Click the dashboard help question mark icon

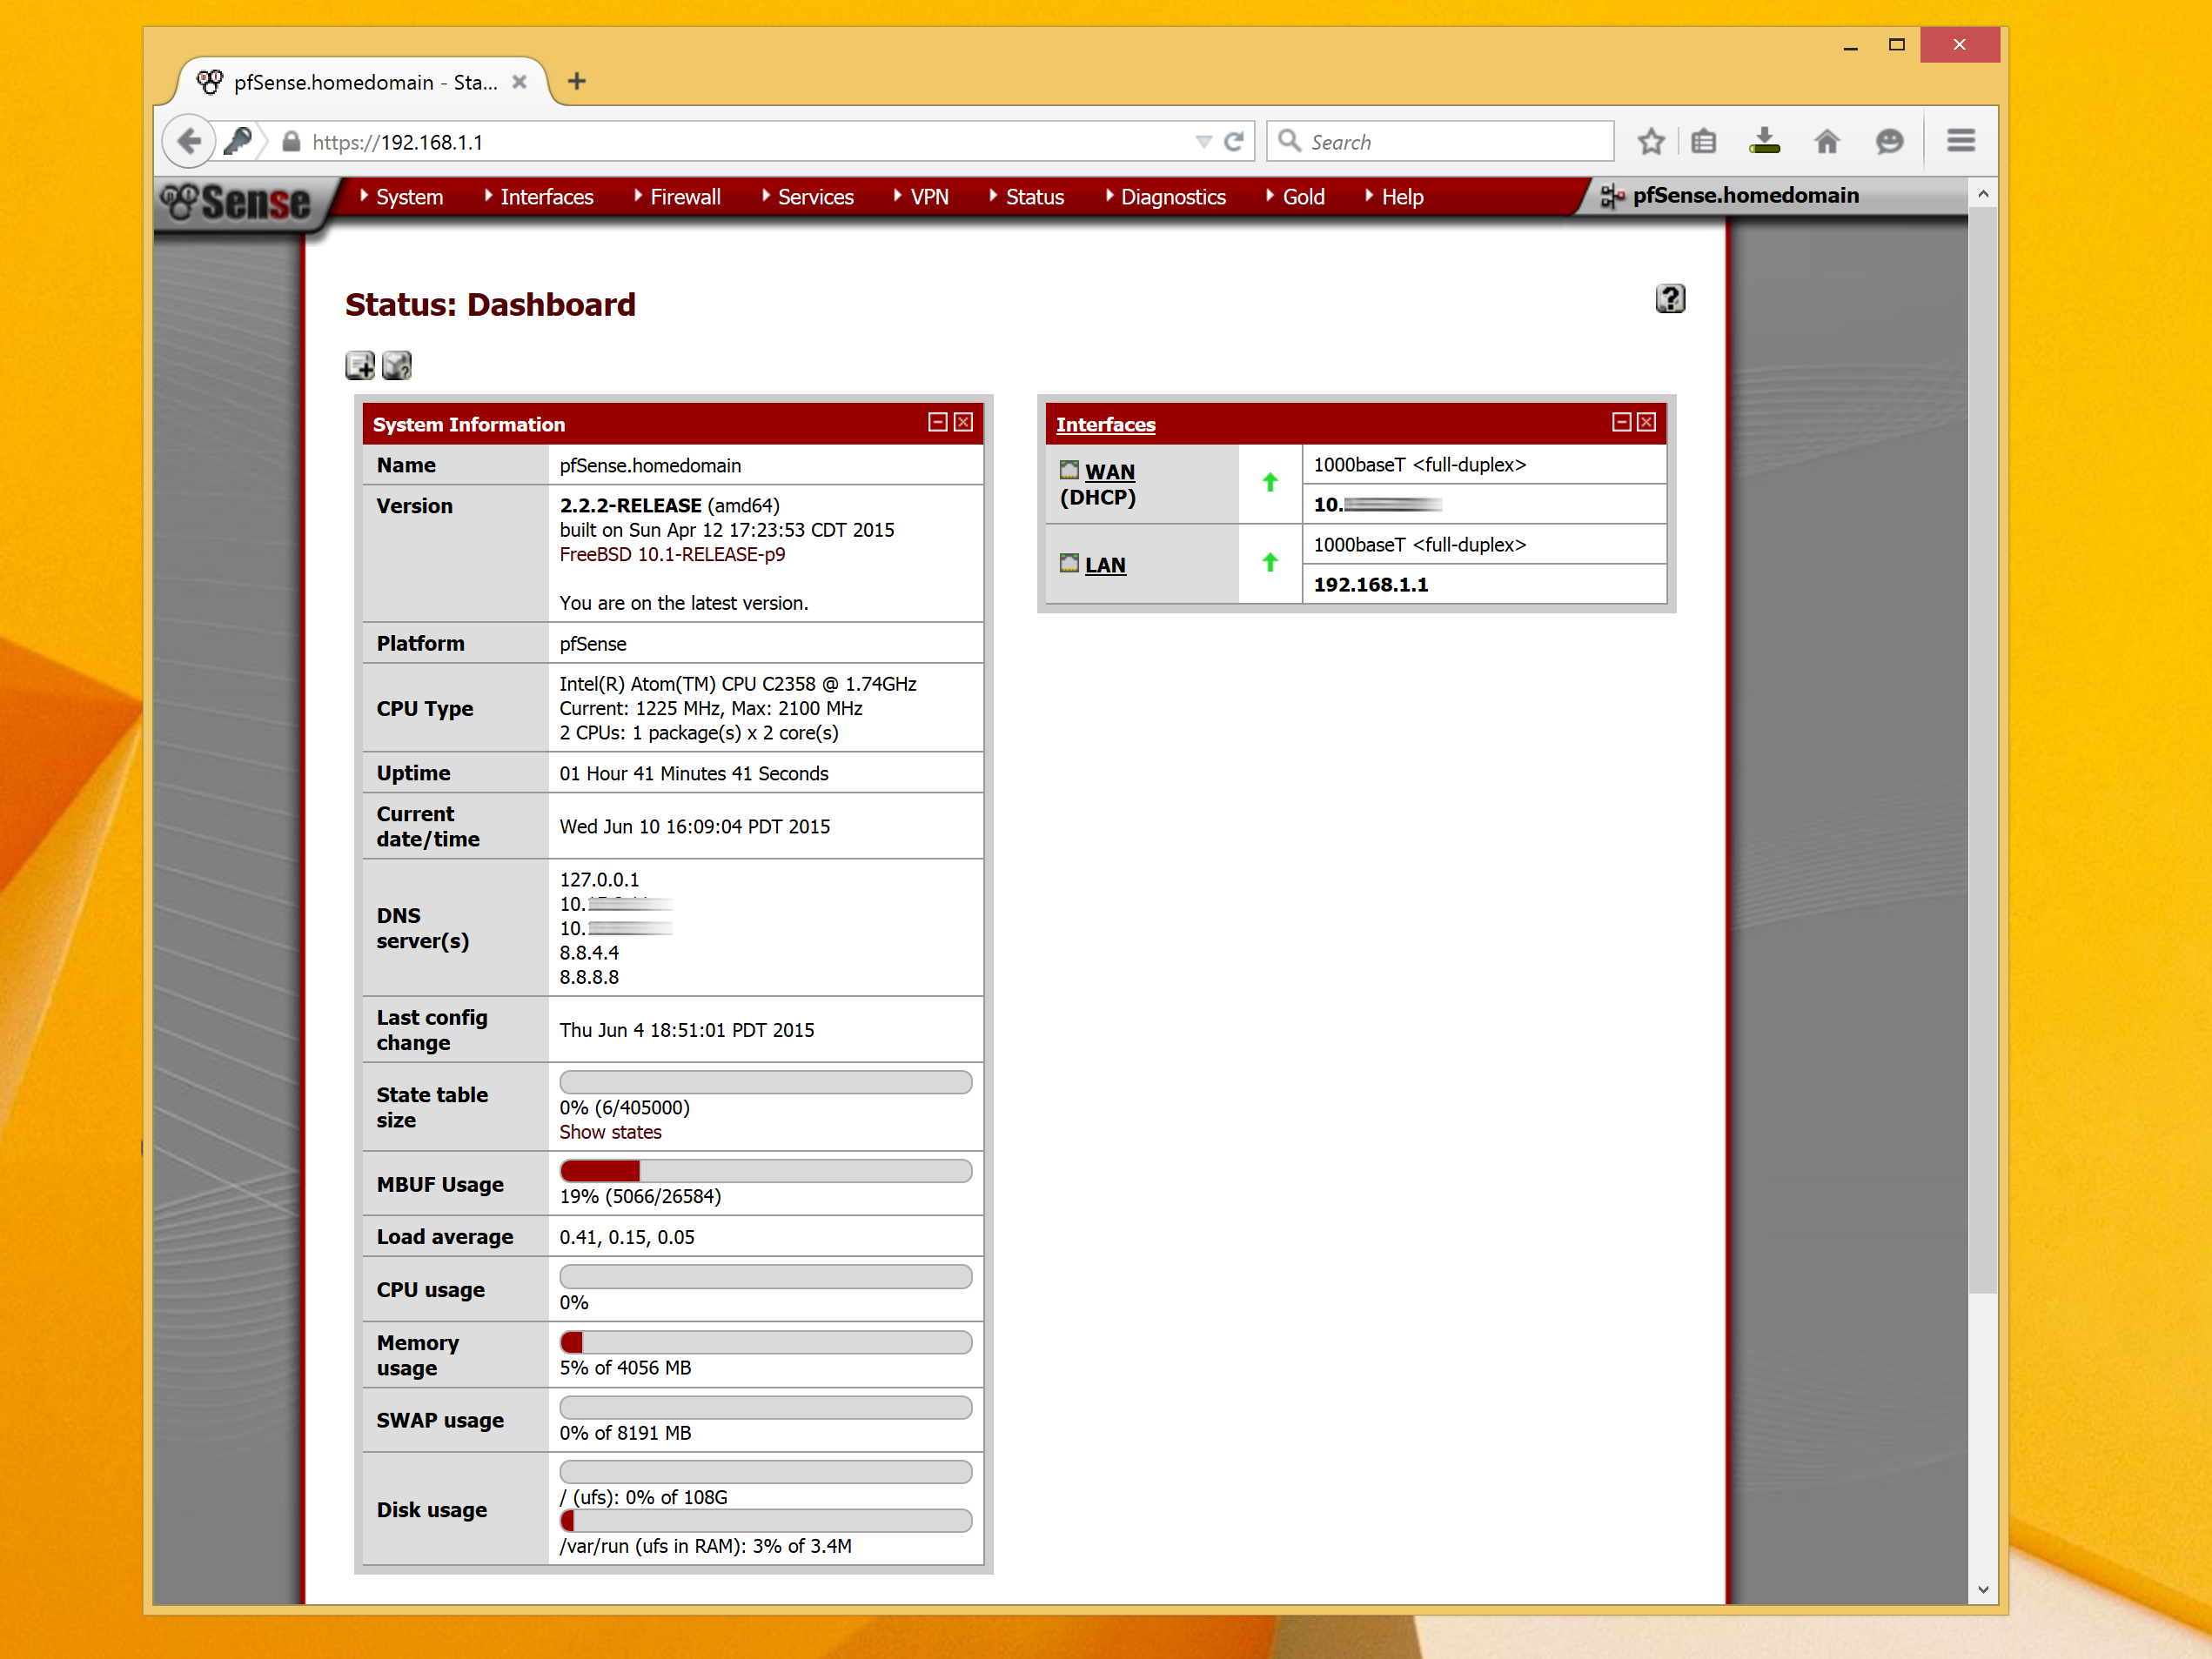pyautogui.click(x=1670, y=299)
